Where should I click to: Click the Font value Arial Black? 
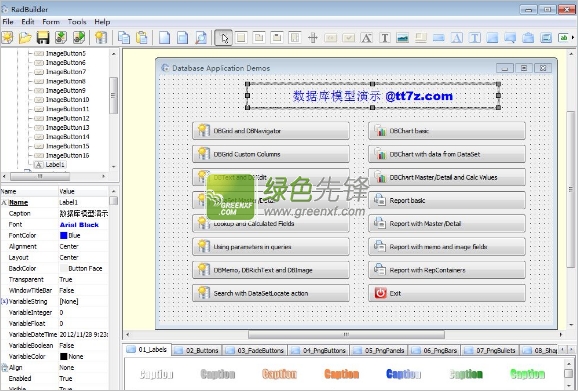[x=79, y=225]
